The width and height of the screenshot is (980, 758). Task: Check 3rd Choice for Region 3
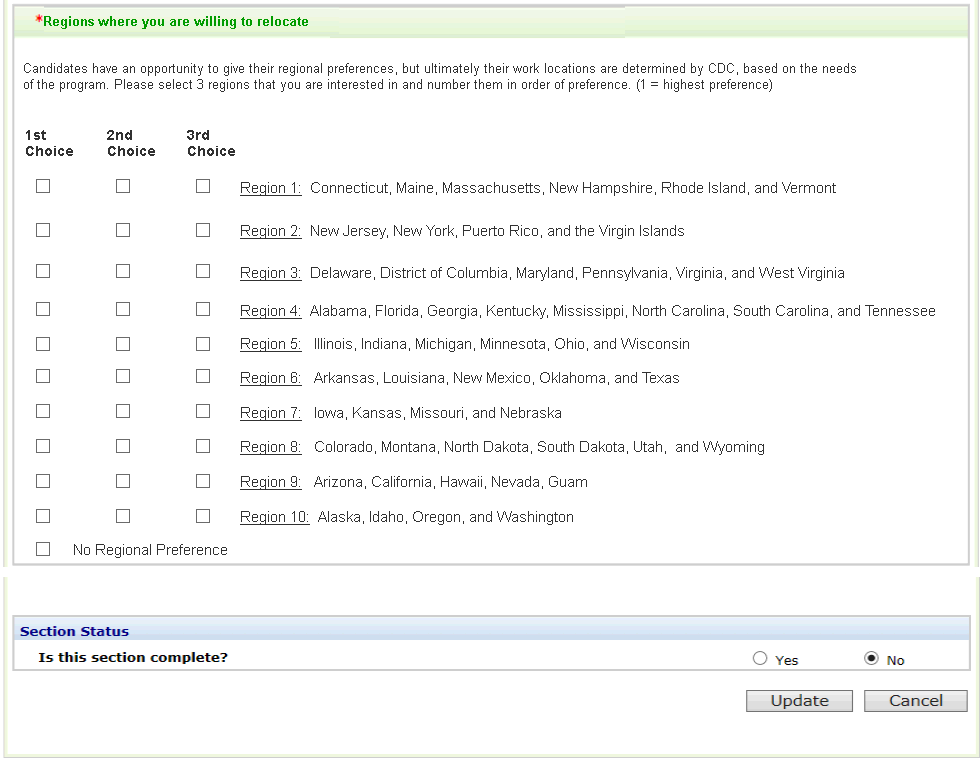(203, 271)
